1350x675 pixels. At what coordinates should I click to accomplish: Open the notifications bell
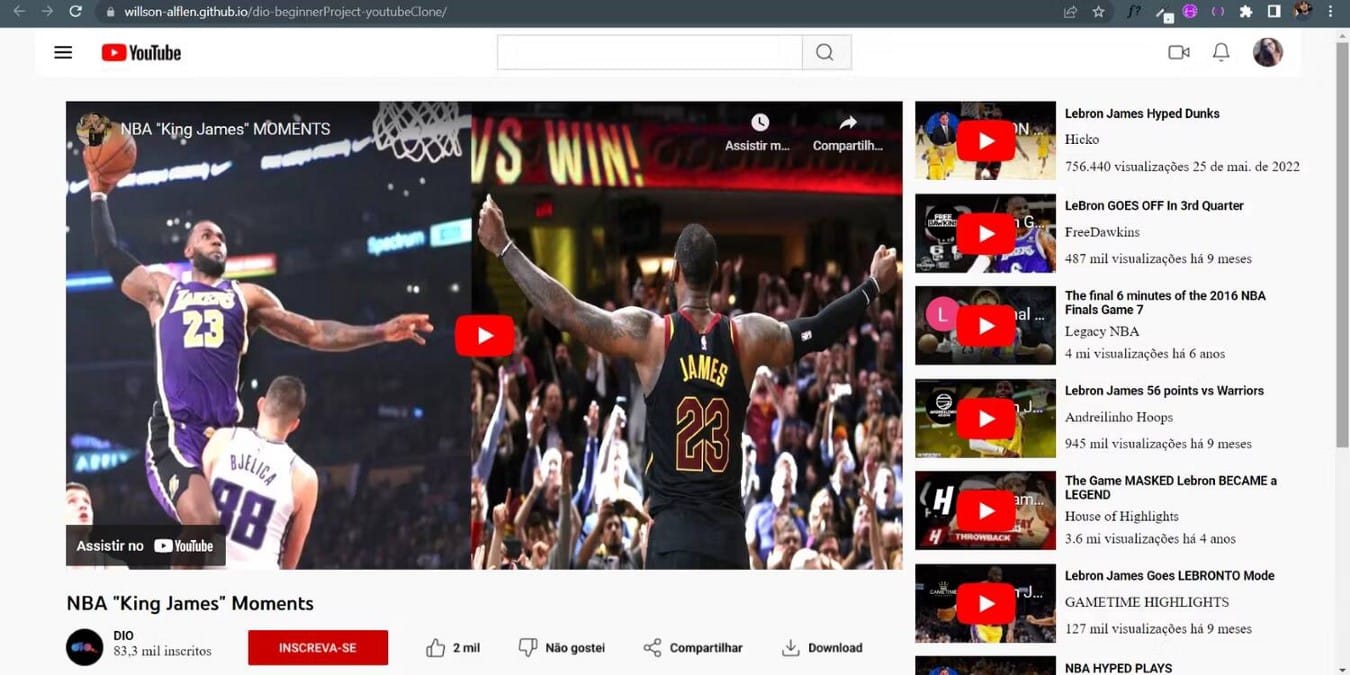[x=1221, y=51]
